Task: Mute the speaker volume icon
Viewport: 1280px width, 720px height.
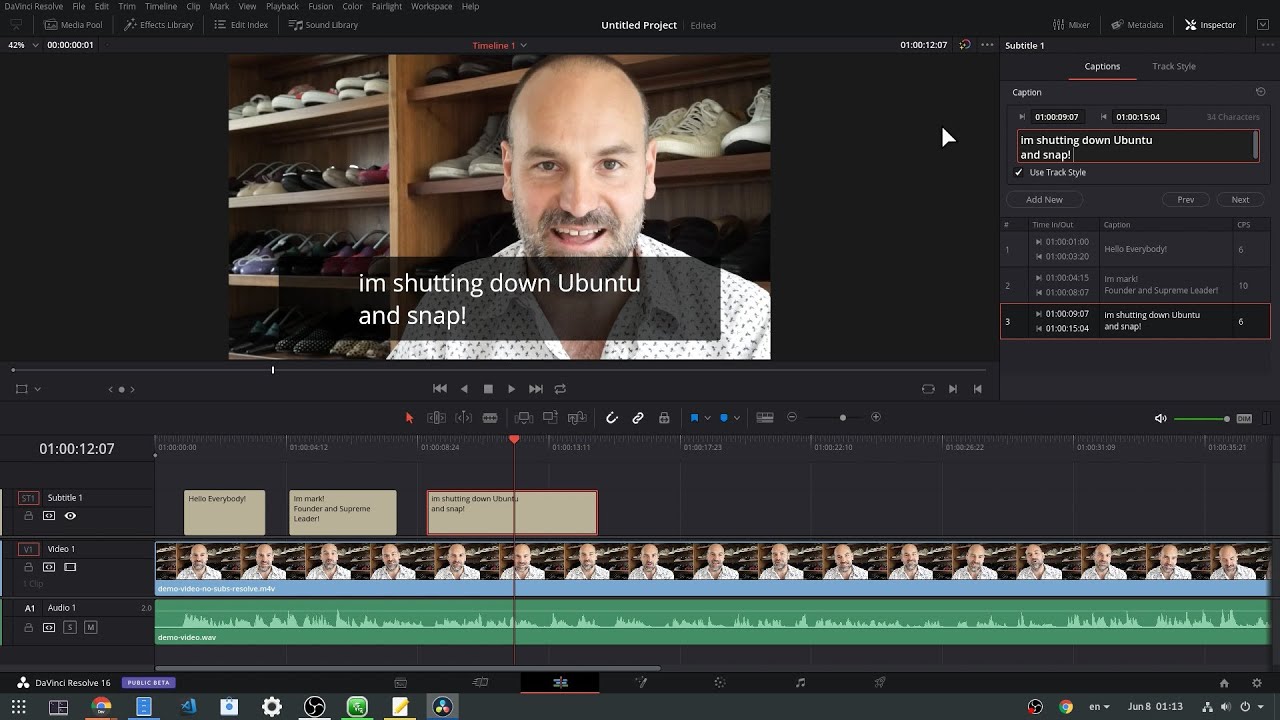Action: tap(1161, 418)
